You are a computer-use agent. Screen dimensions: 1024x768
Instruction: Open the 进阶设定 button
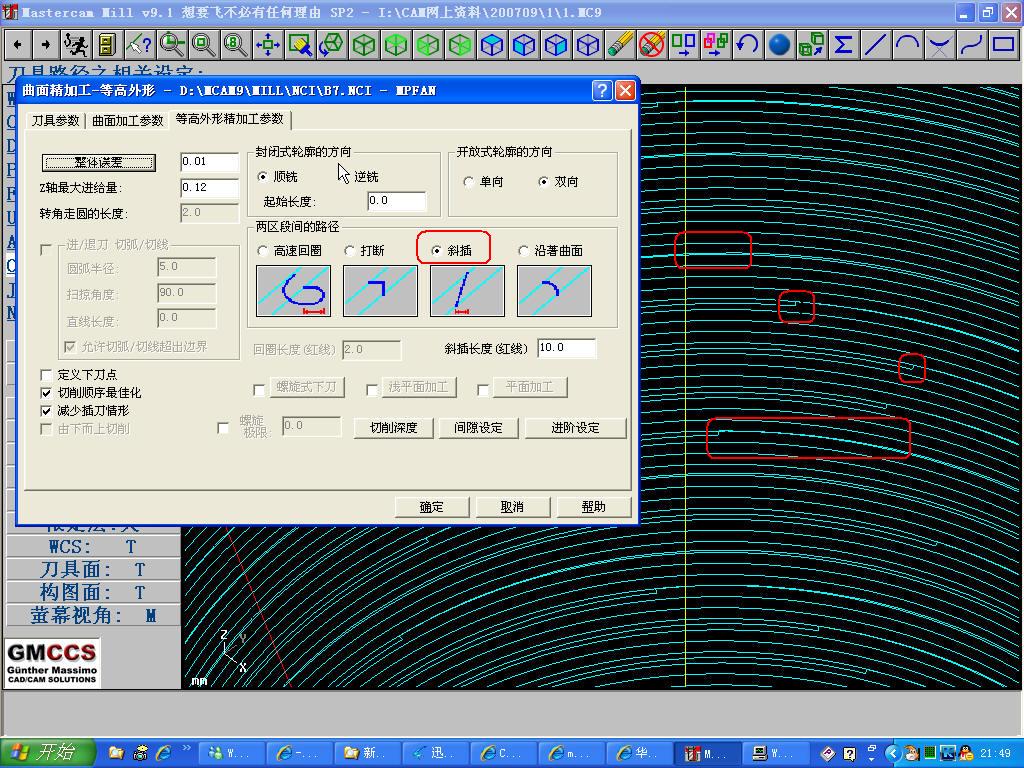click(x=575, y=428)
